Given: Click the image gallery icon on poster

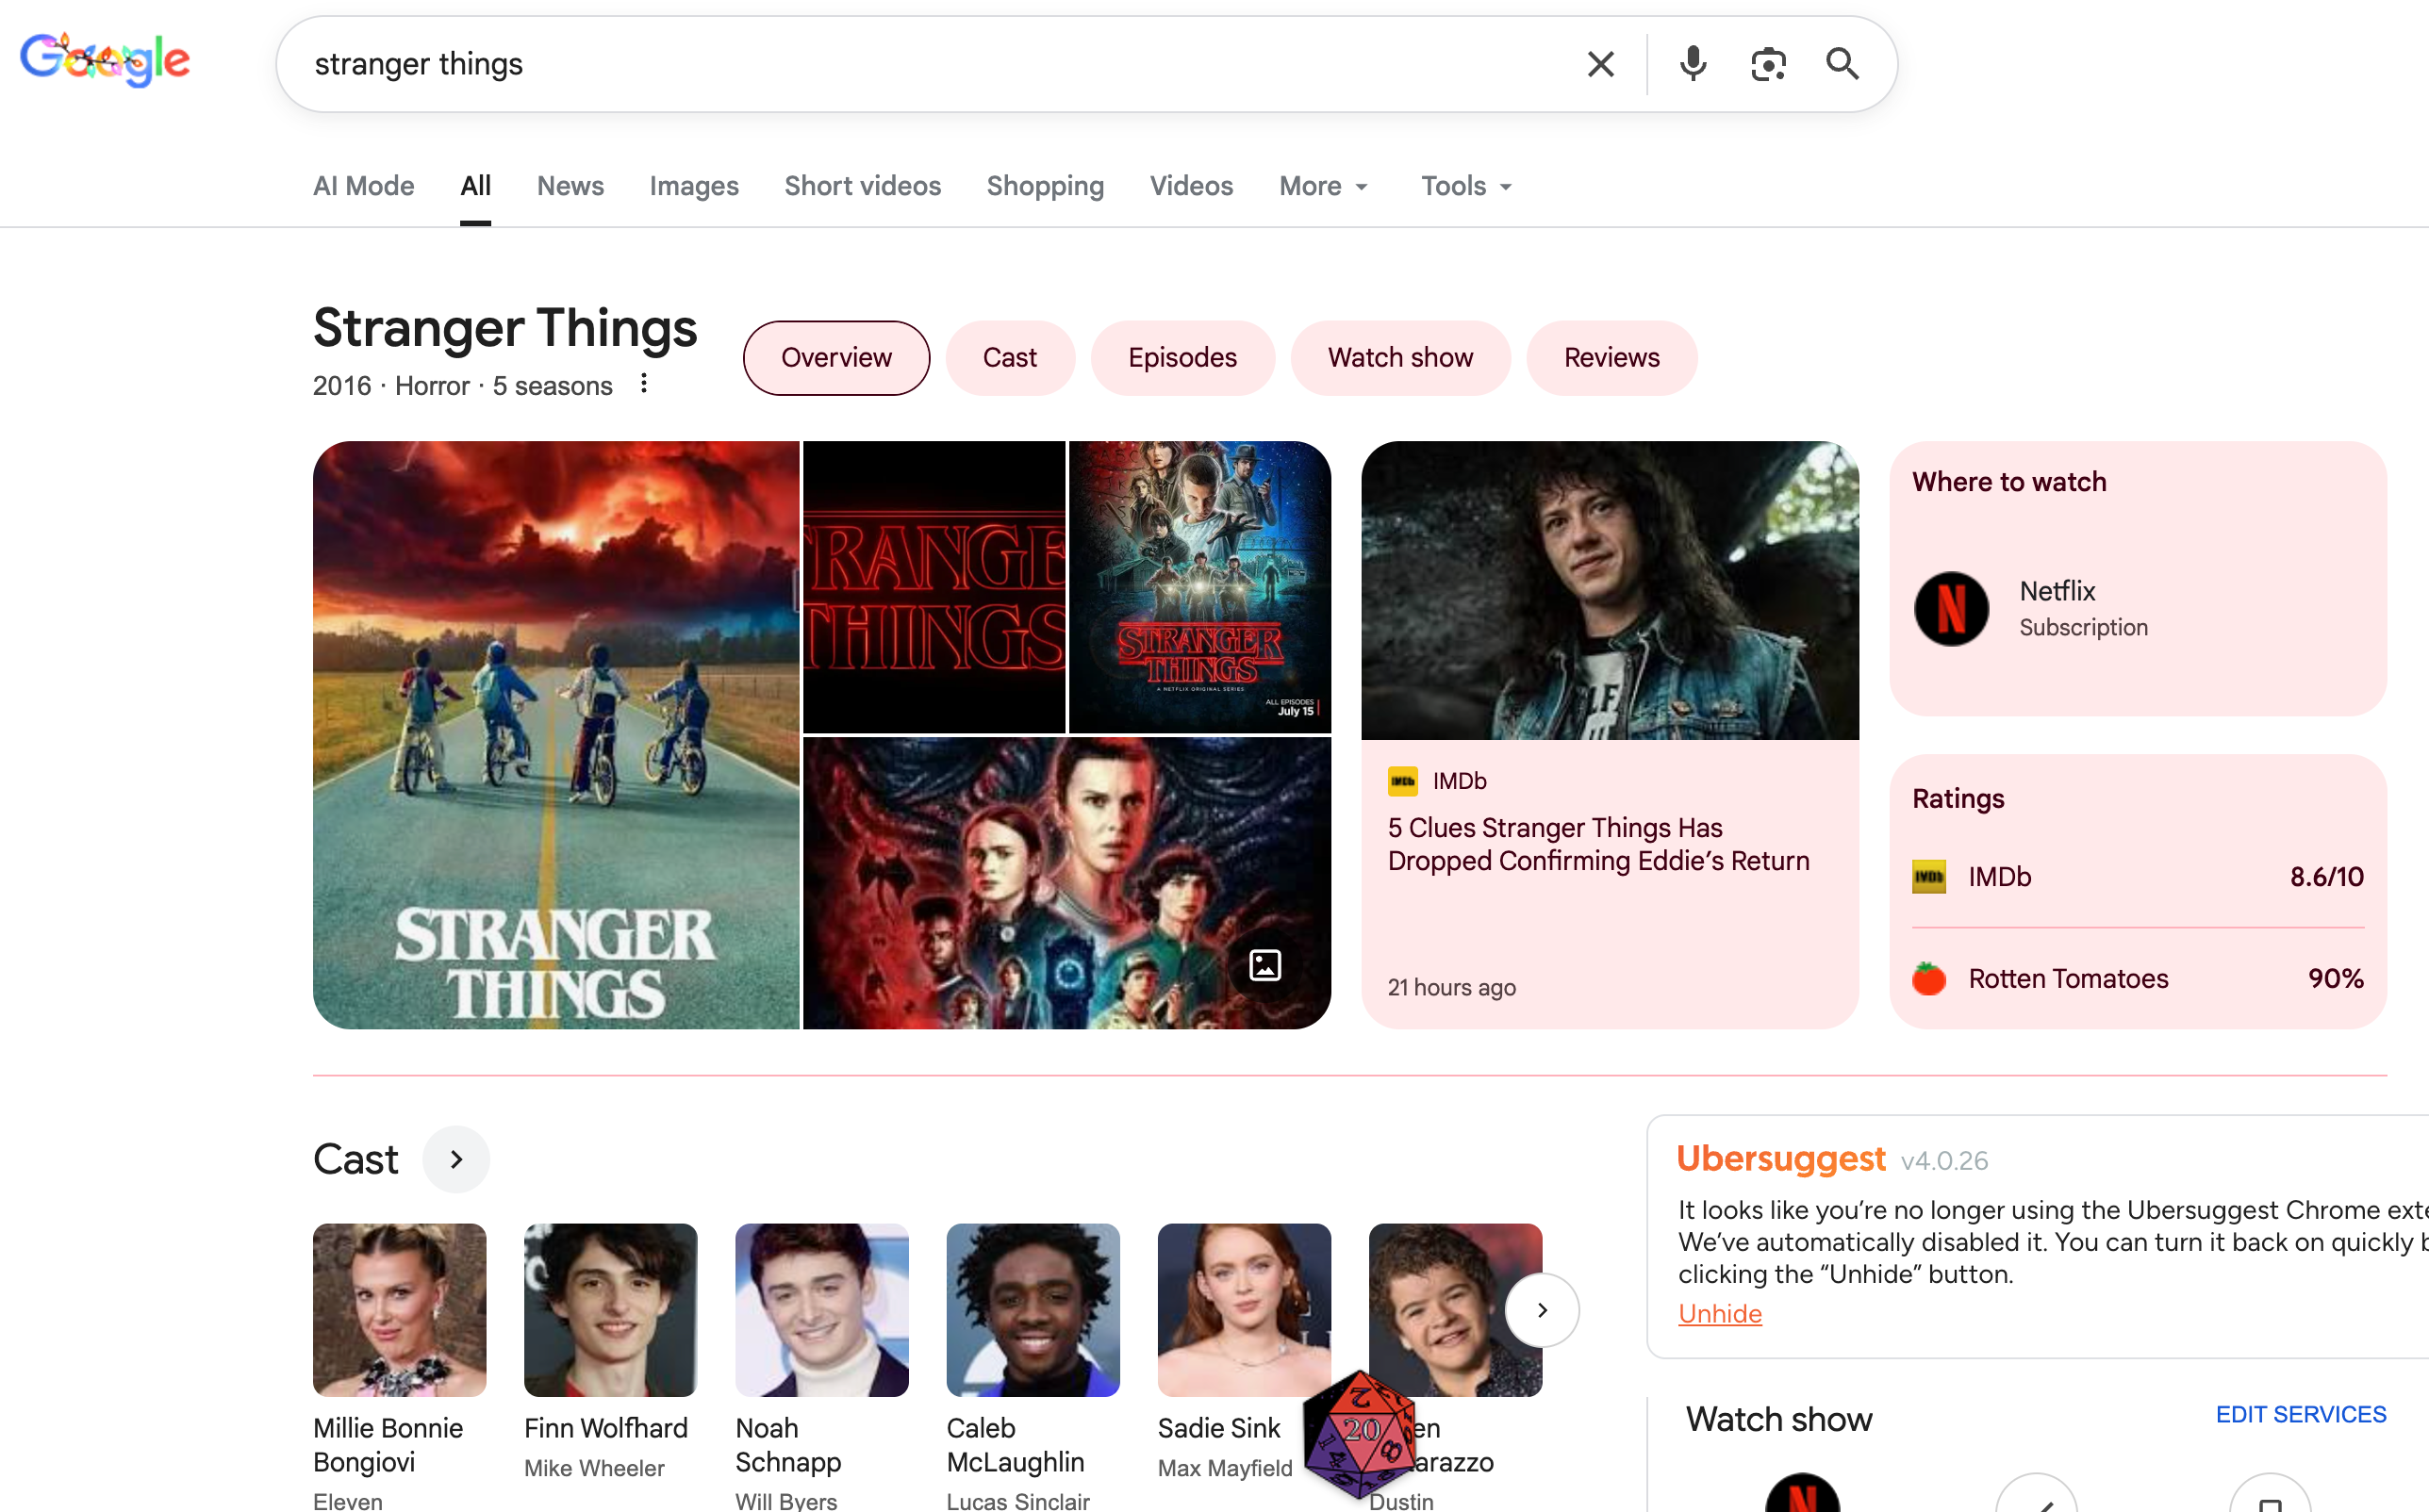Looking at the screenshot, I should (1265, 965).
